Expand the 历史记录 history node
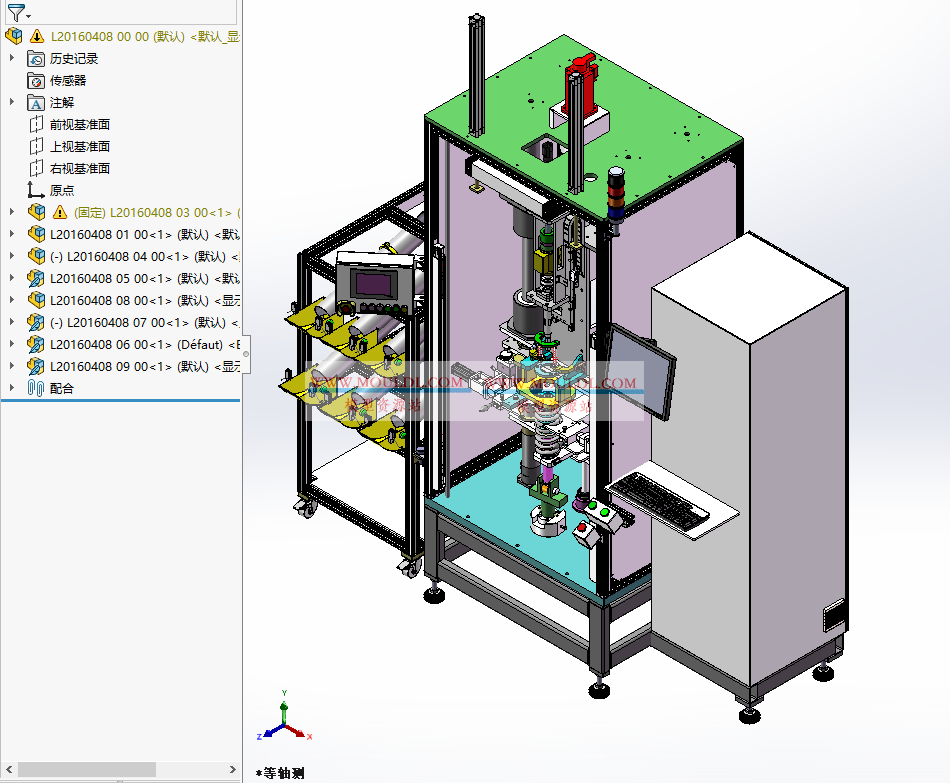This screenshot has width=950, height=783. (12, 58)
